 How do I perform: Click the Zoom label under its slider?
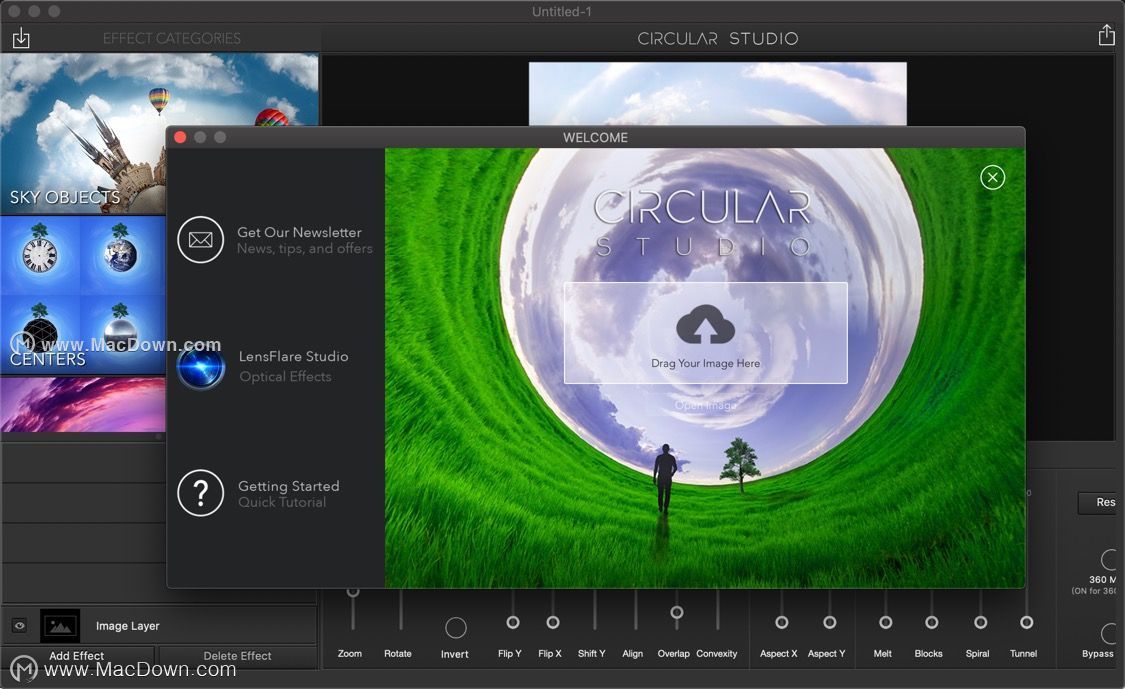point(350,654)
